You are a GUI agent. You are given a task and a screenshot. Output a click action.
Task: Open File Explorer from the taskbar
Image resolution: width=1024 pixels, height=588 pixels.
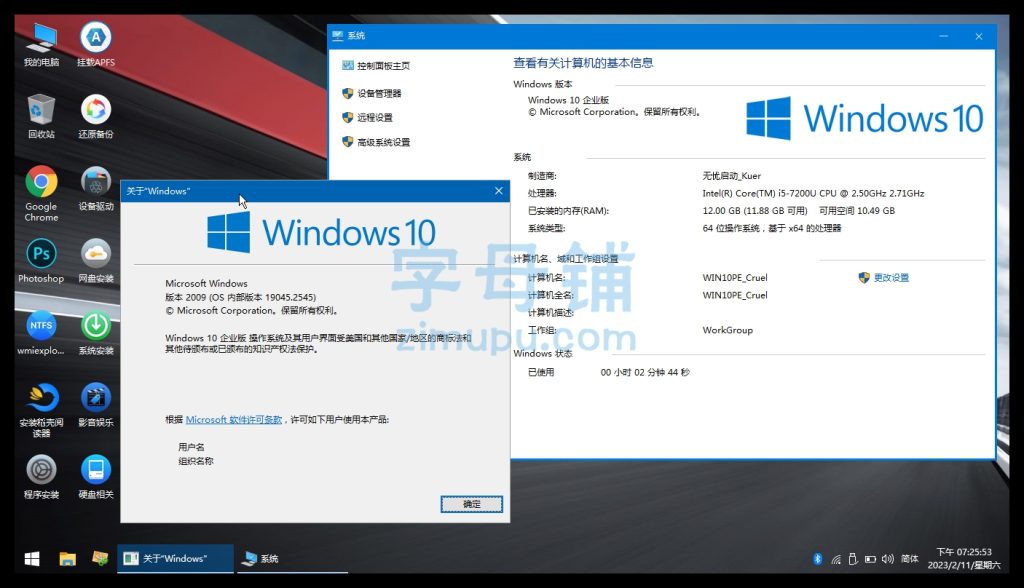67,559
